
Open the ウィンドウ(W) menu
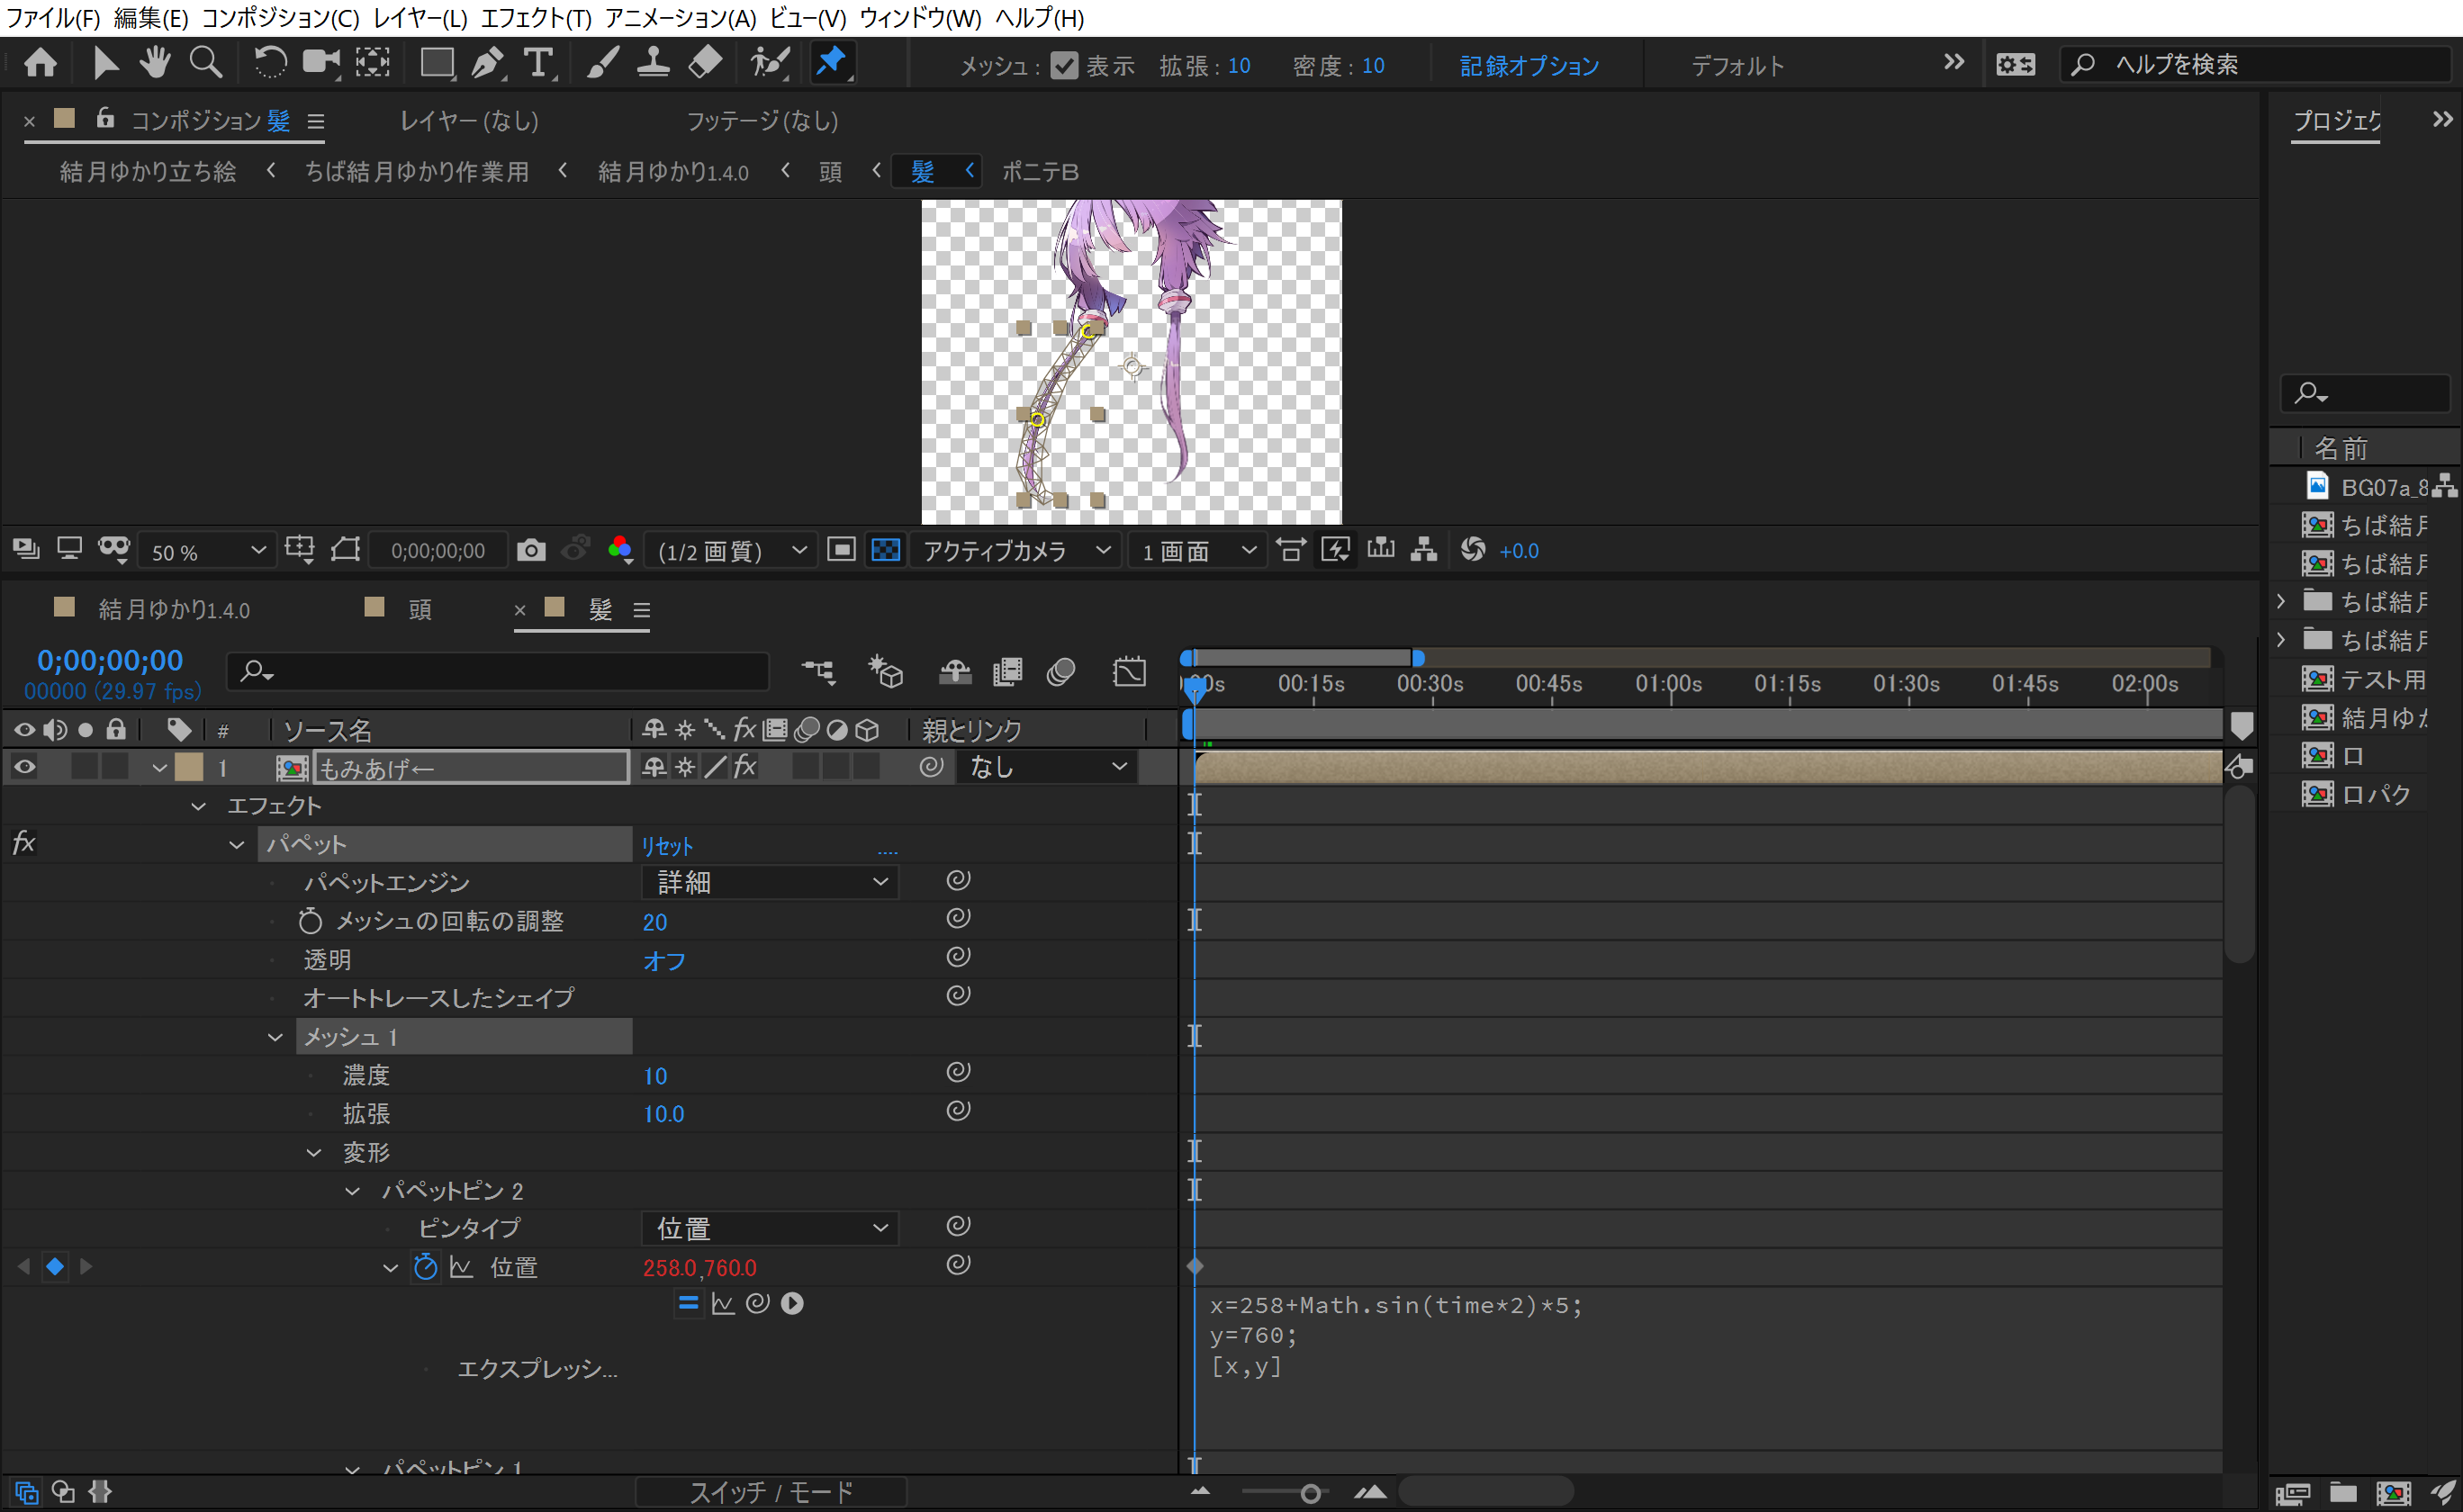[x=920, y=17]
